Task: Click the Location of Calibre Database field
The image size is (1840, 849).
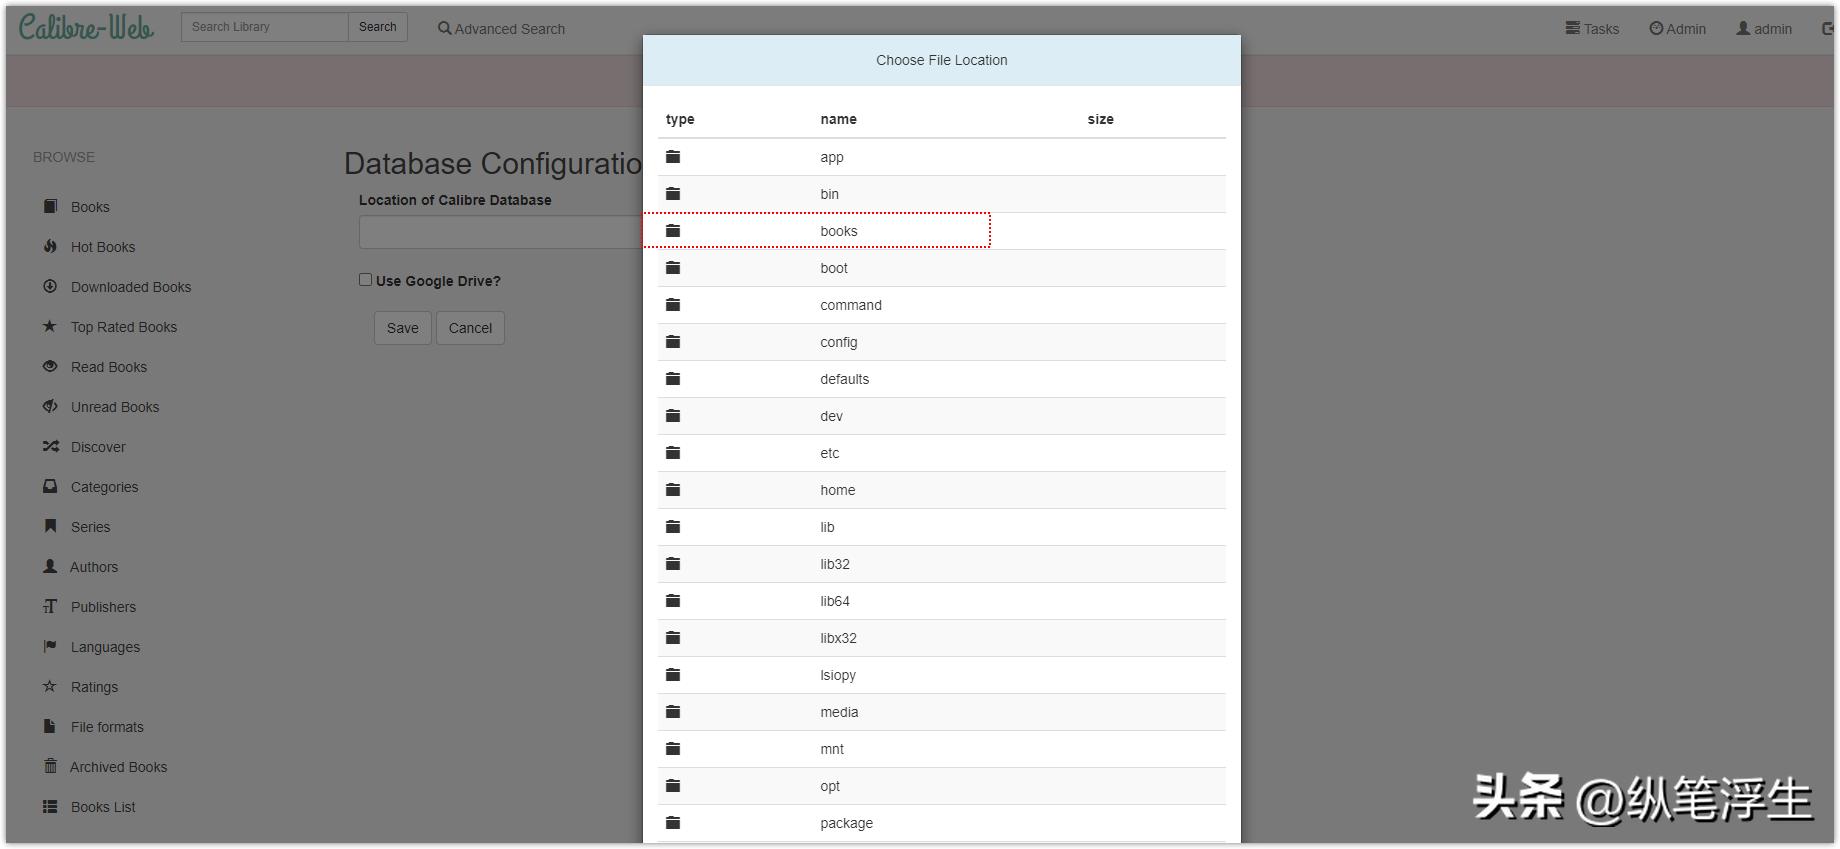Action: pyautogui.click(x=500, y=232)
